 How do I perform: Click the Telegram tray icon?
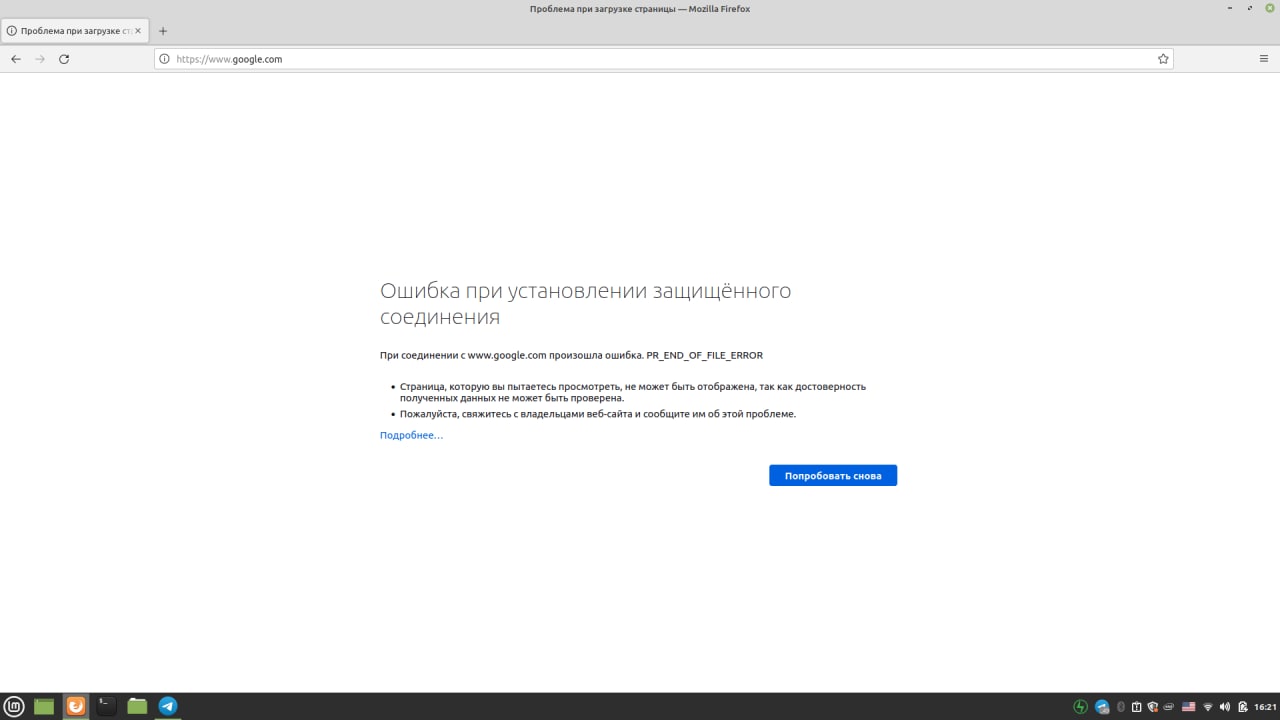[1102, 707]
